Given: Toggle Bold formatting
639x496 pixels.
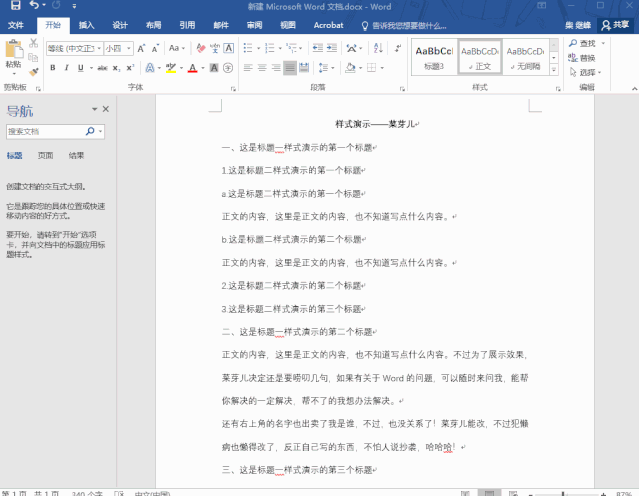Looking at the screenshot, I should tap(52, 68).
